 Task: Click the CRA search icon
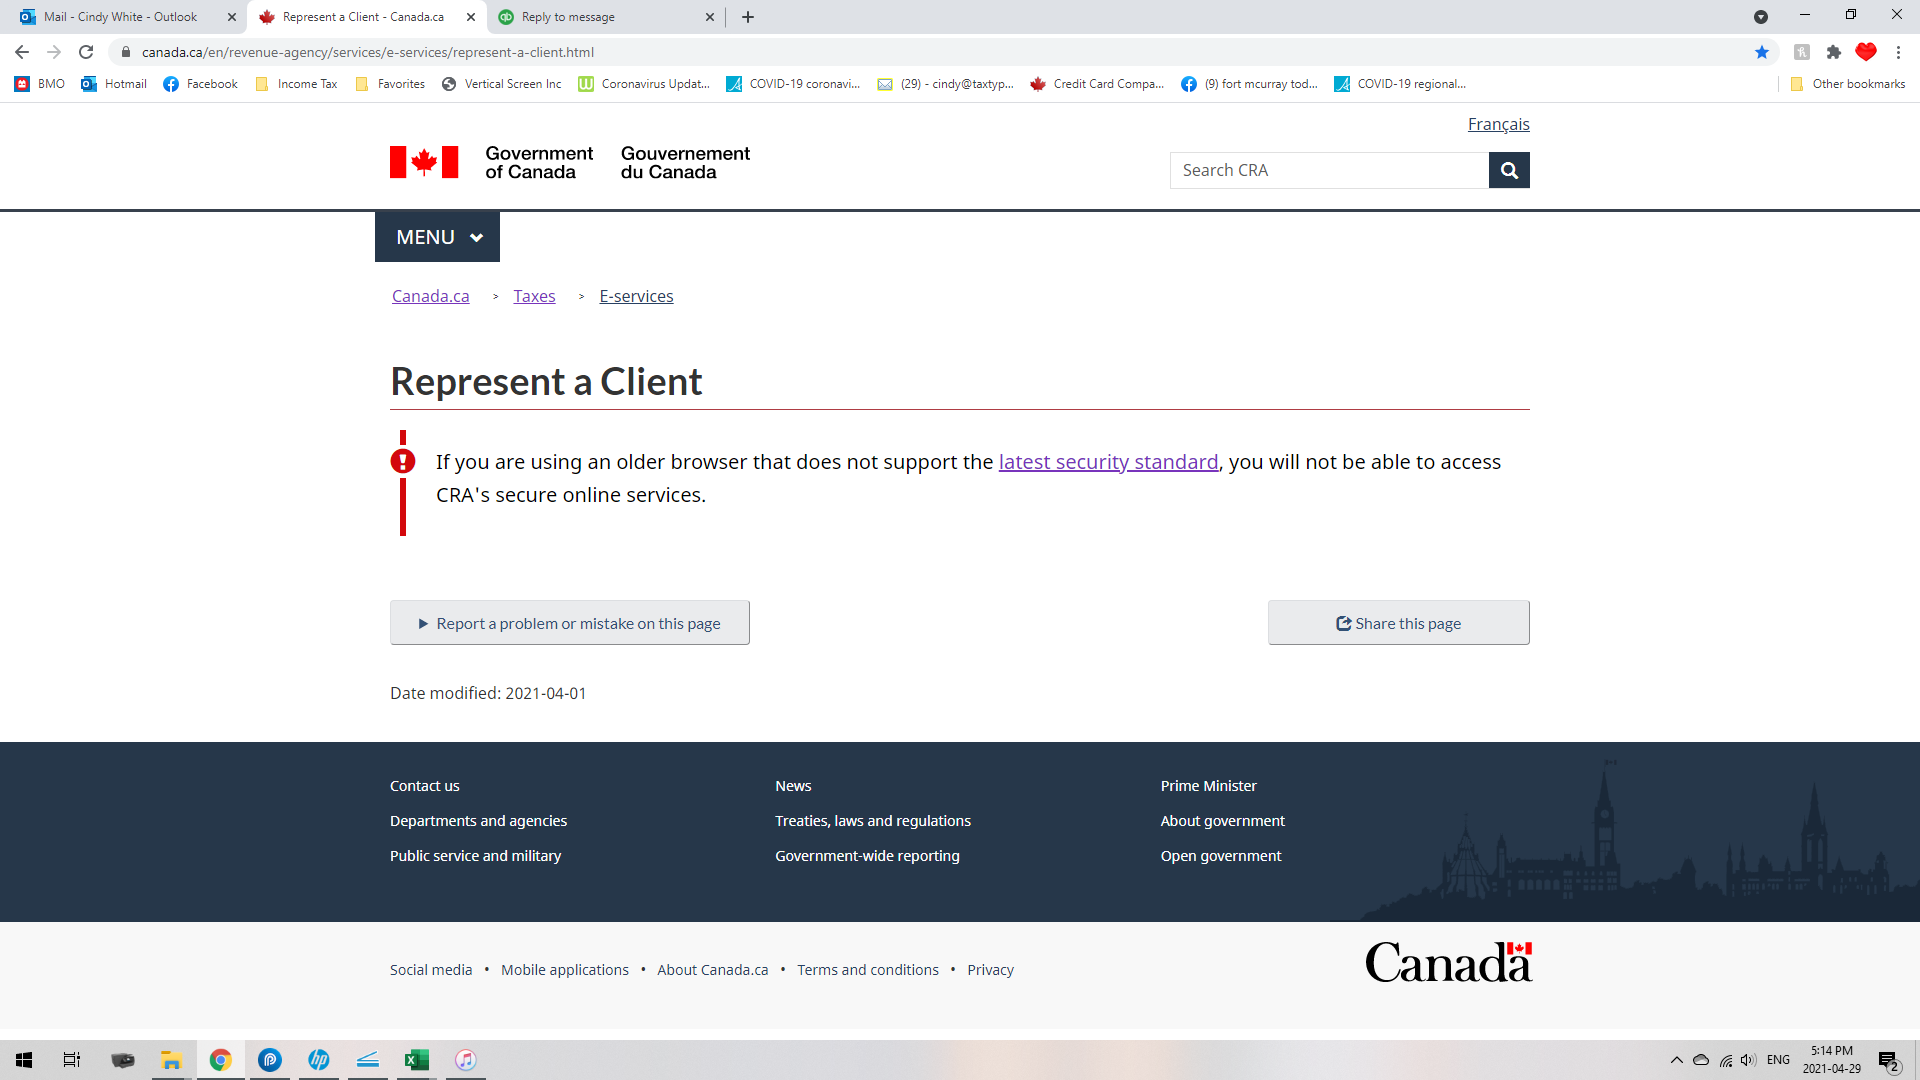tap(1509, 169)
